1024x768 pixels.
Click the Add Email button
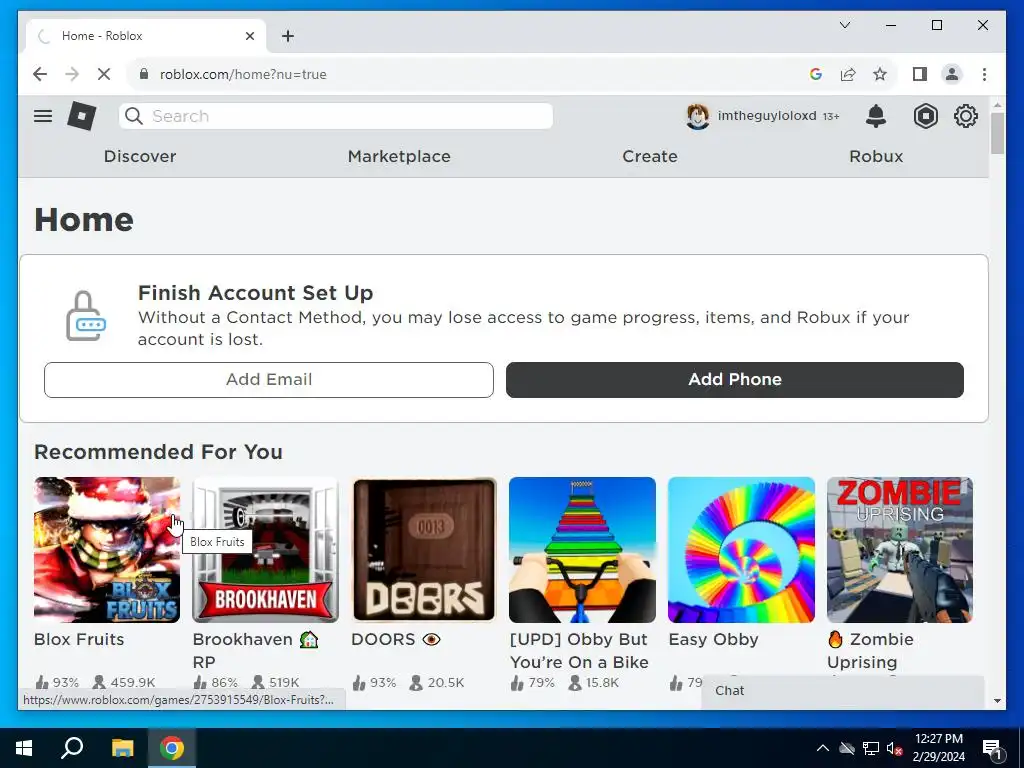(268, 379)
